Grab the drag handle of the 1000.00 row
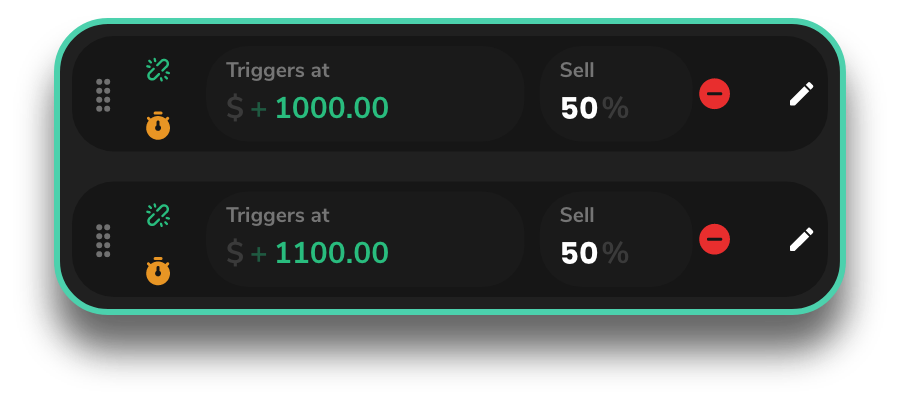 click(x=103, y=95)
